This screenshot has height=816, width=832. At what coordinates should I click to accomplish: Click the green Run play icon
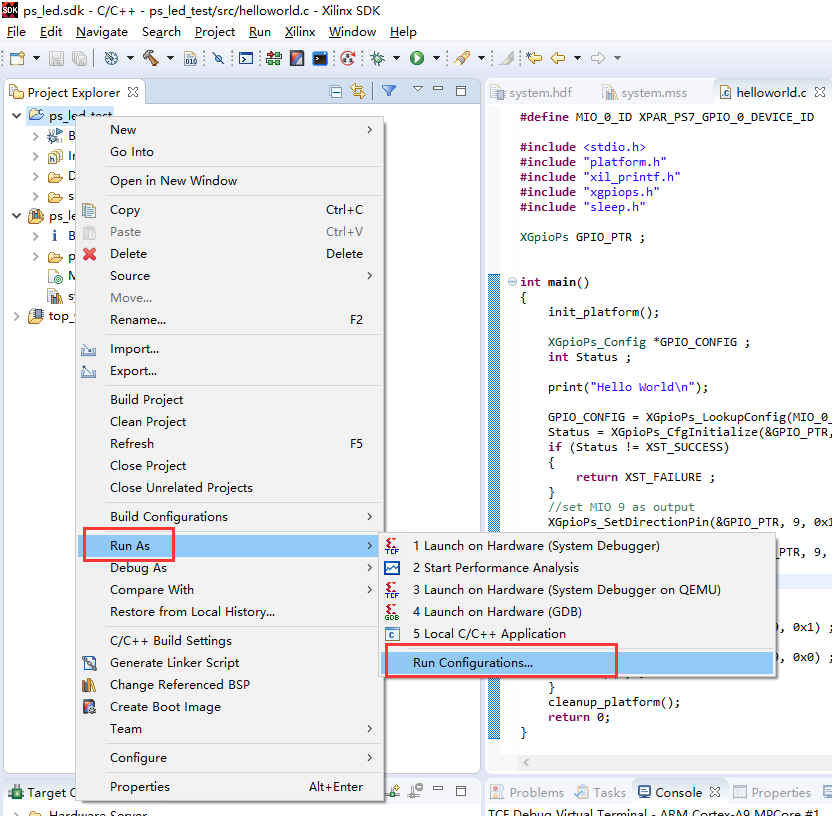pos(417,58)
